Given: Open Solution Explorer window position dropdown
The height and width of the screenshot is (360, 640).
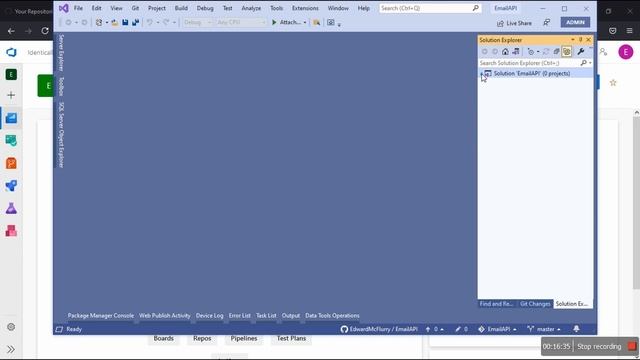Looking at the screenshot, I should point(573,40).
